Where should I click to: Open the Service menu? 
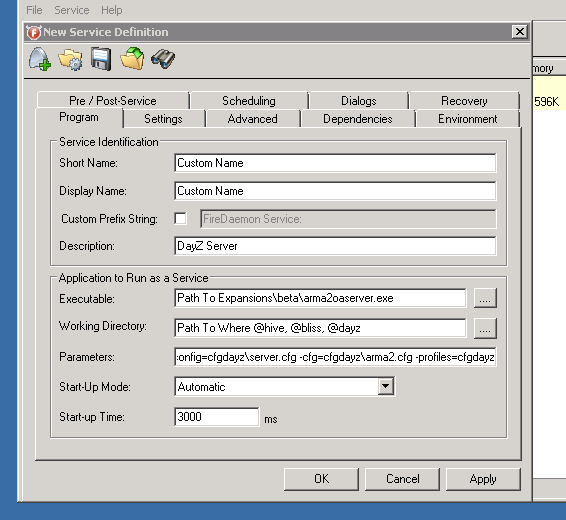tap(72, 10)
